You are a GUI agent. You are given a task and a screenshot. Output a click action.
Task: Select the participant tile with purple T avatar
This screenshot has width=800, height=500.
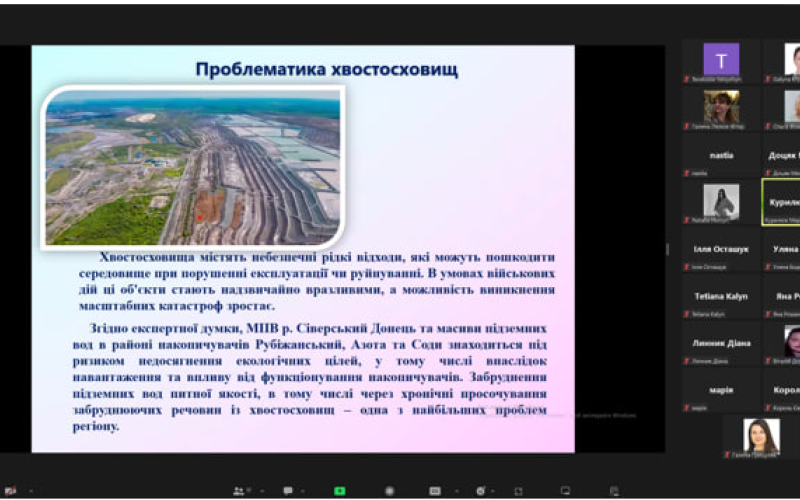(x=721, y=61)
